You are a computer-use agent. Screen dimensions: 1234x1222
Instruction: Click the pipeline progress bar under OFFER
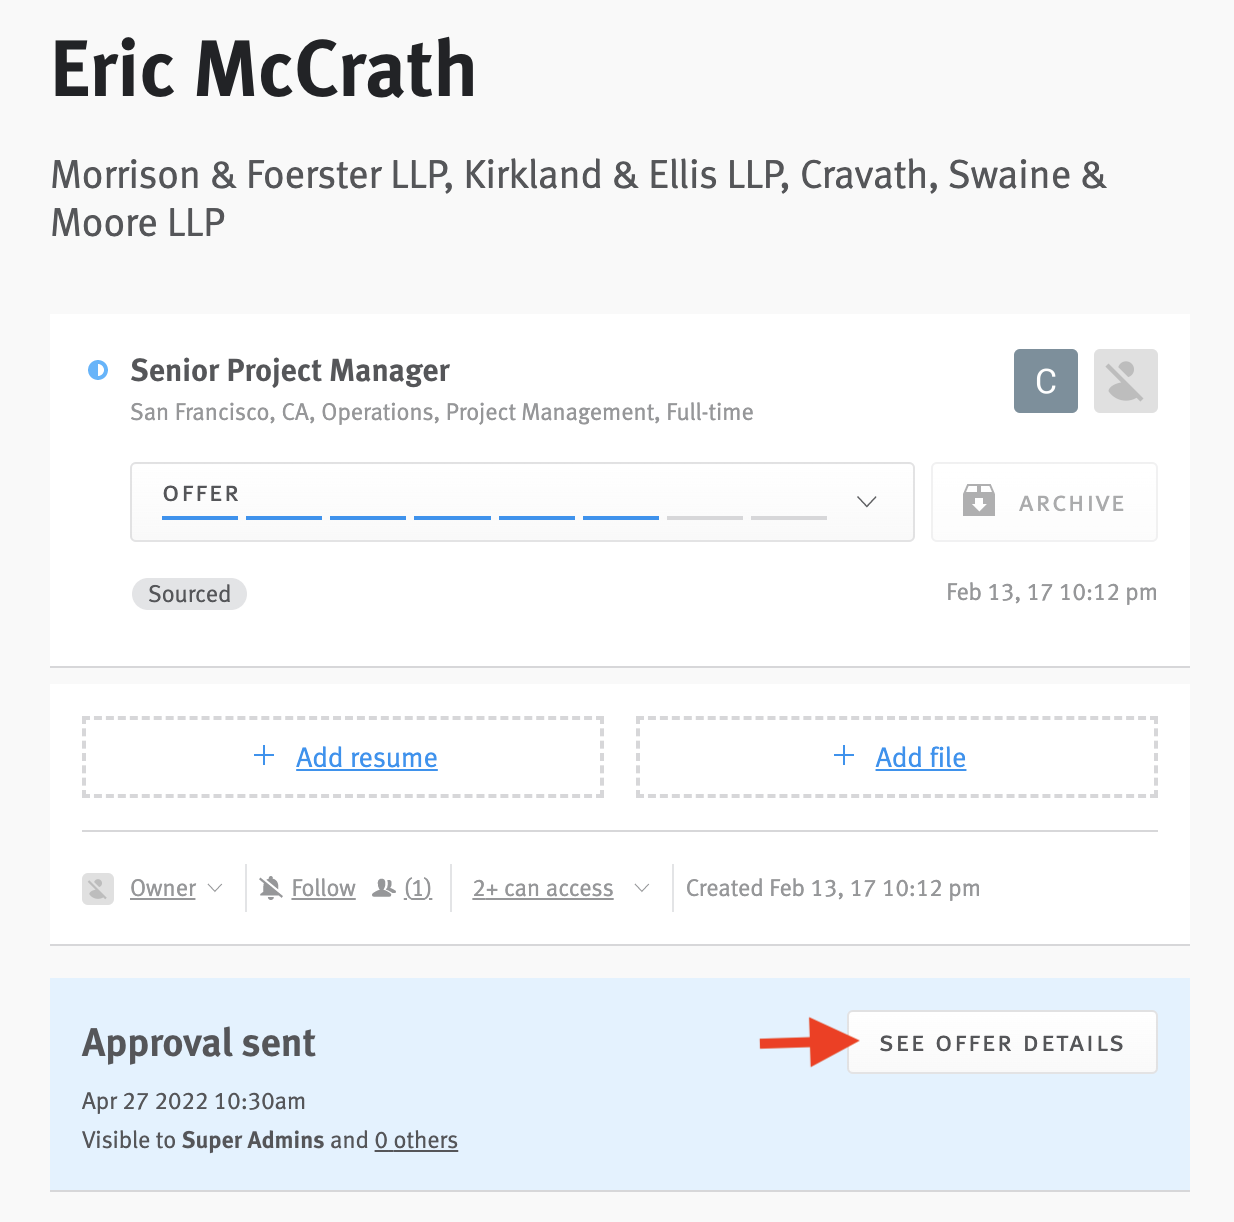point(494,518)
